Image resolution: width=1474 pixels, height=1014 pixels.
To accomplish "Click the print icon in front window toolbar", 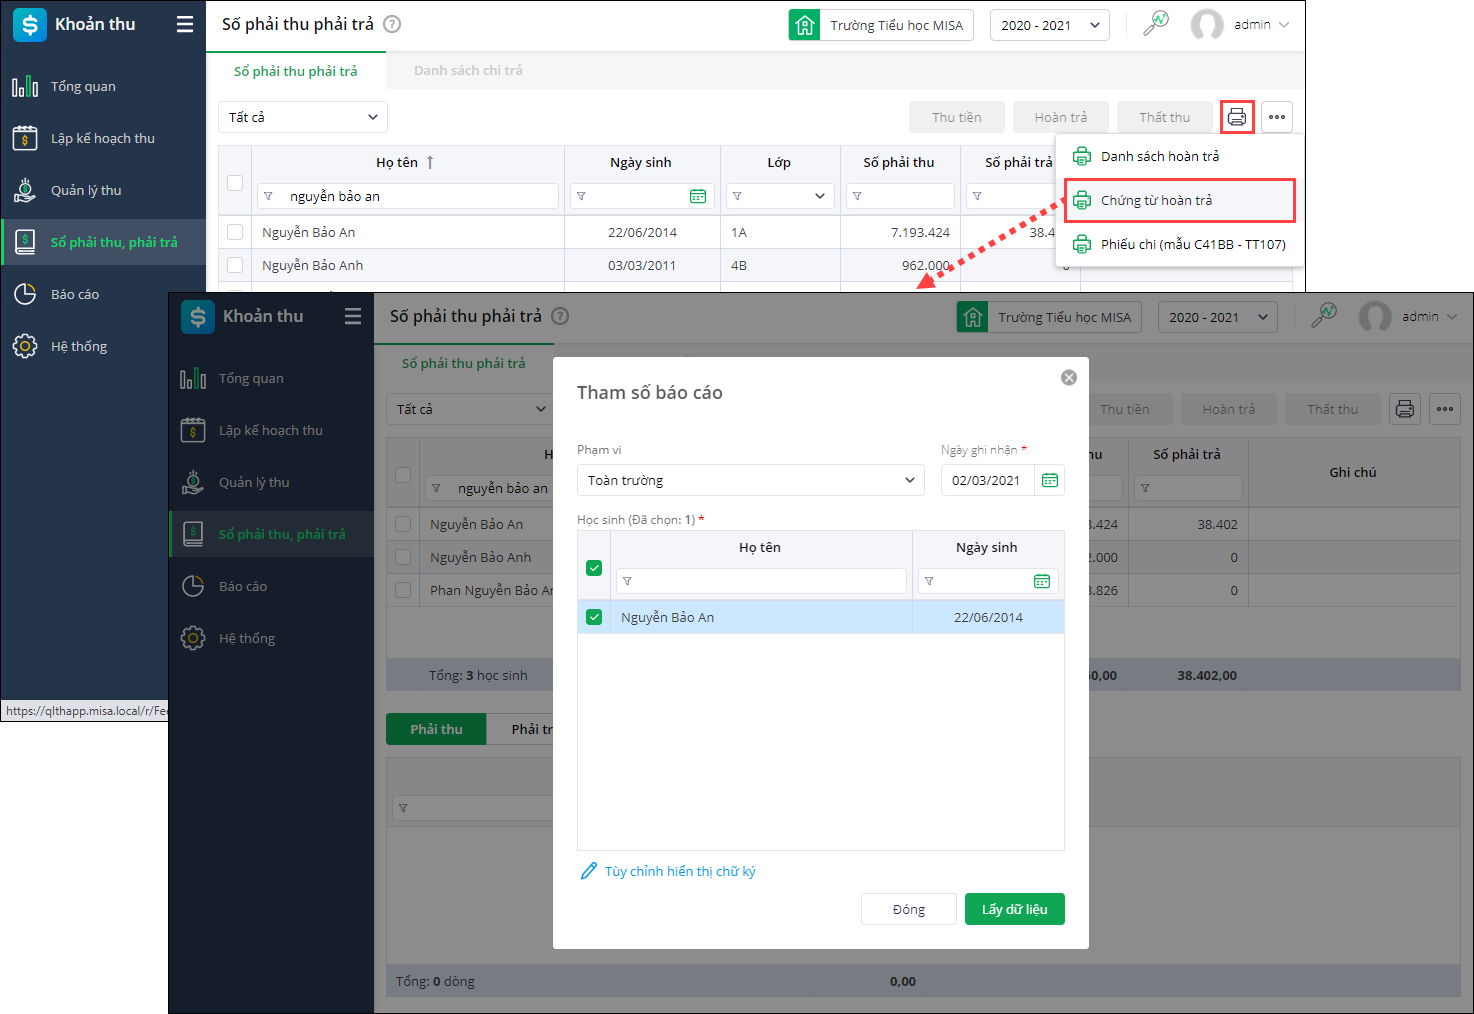I will click(x=1405, y=409).
